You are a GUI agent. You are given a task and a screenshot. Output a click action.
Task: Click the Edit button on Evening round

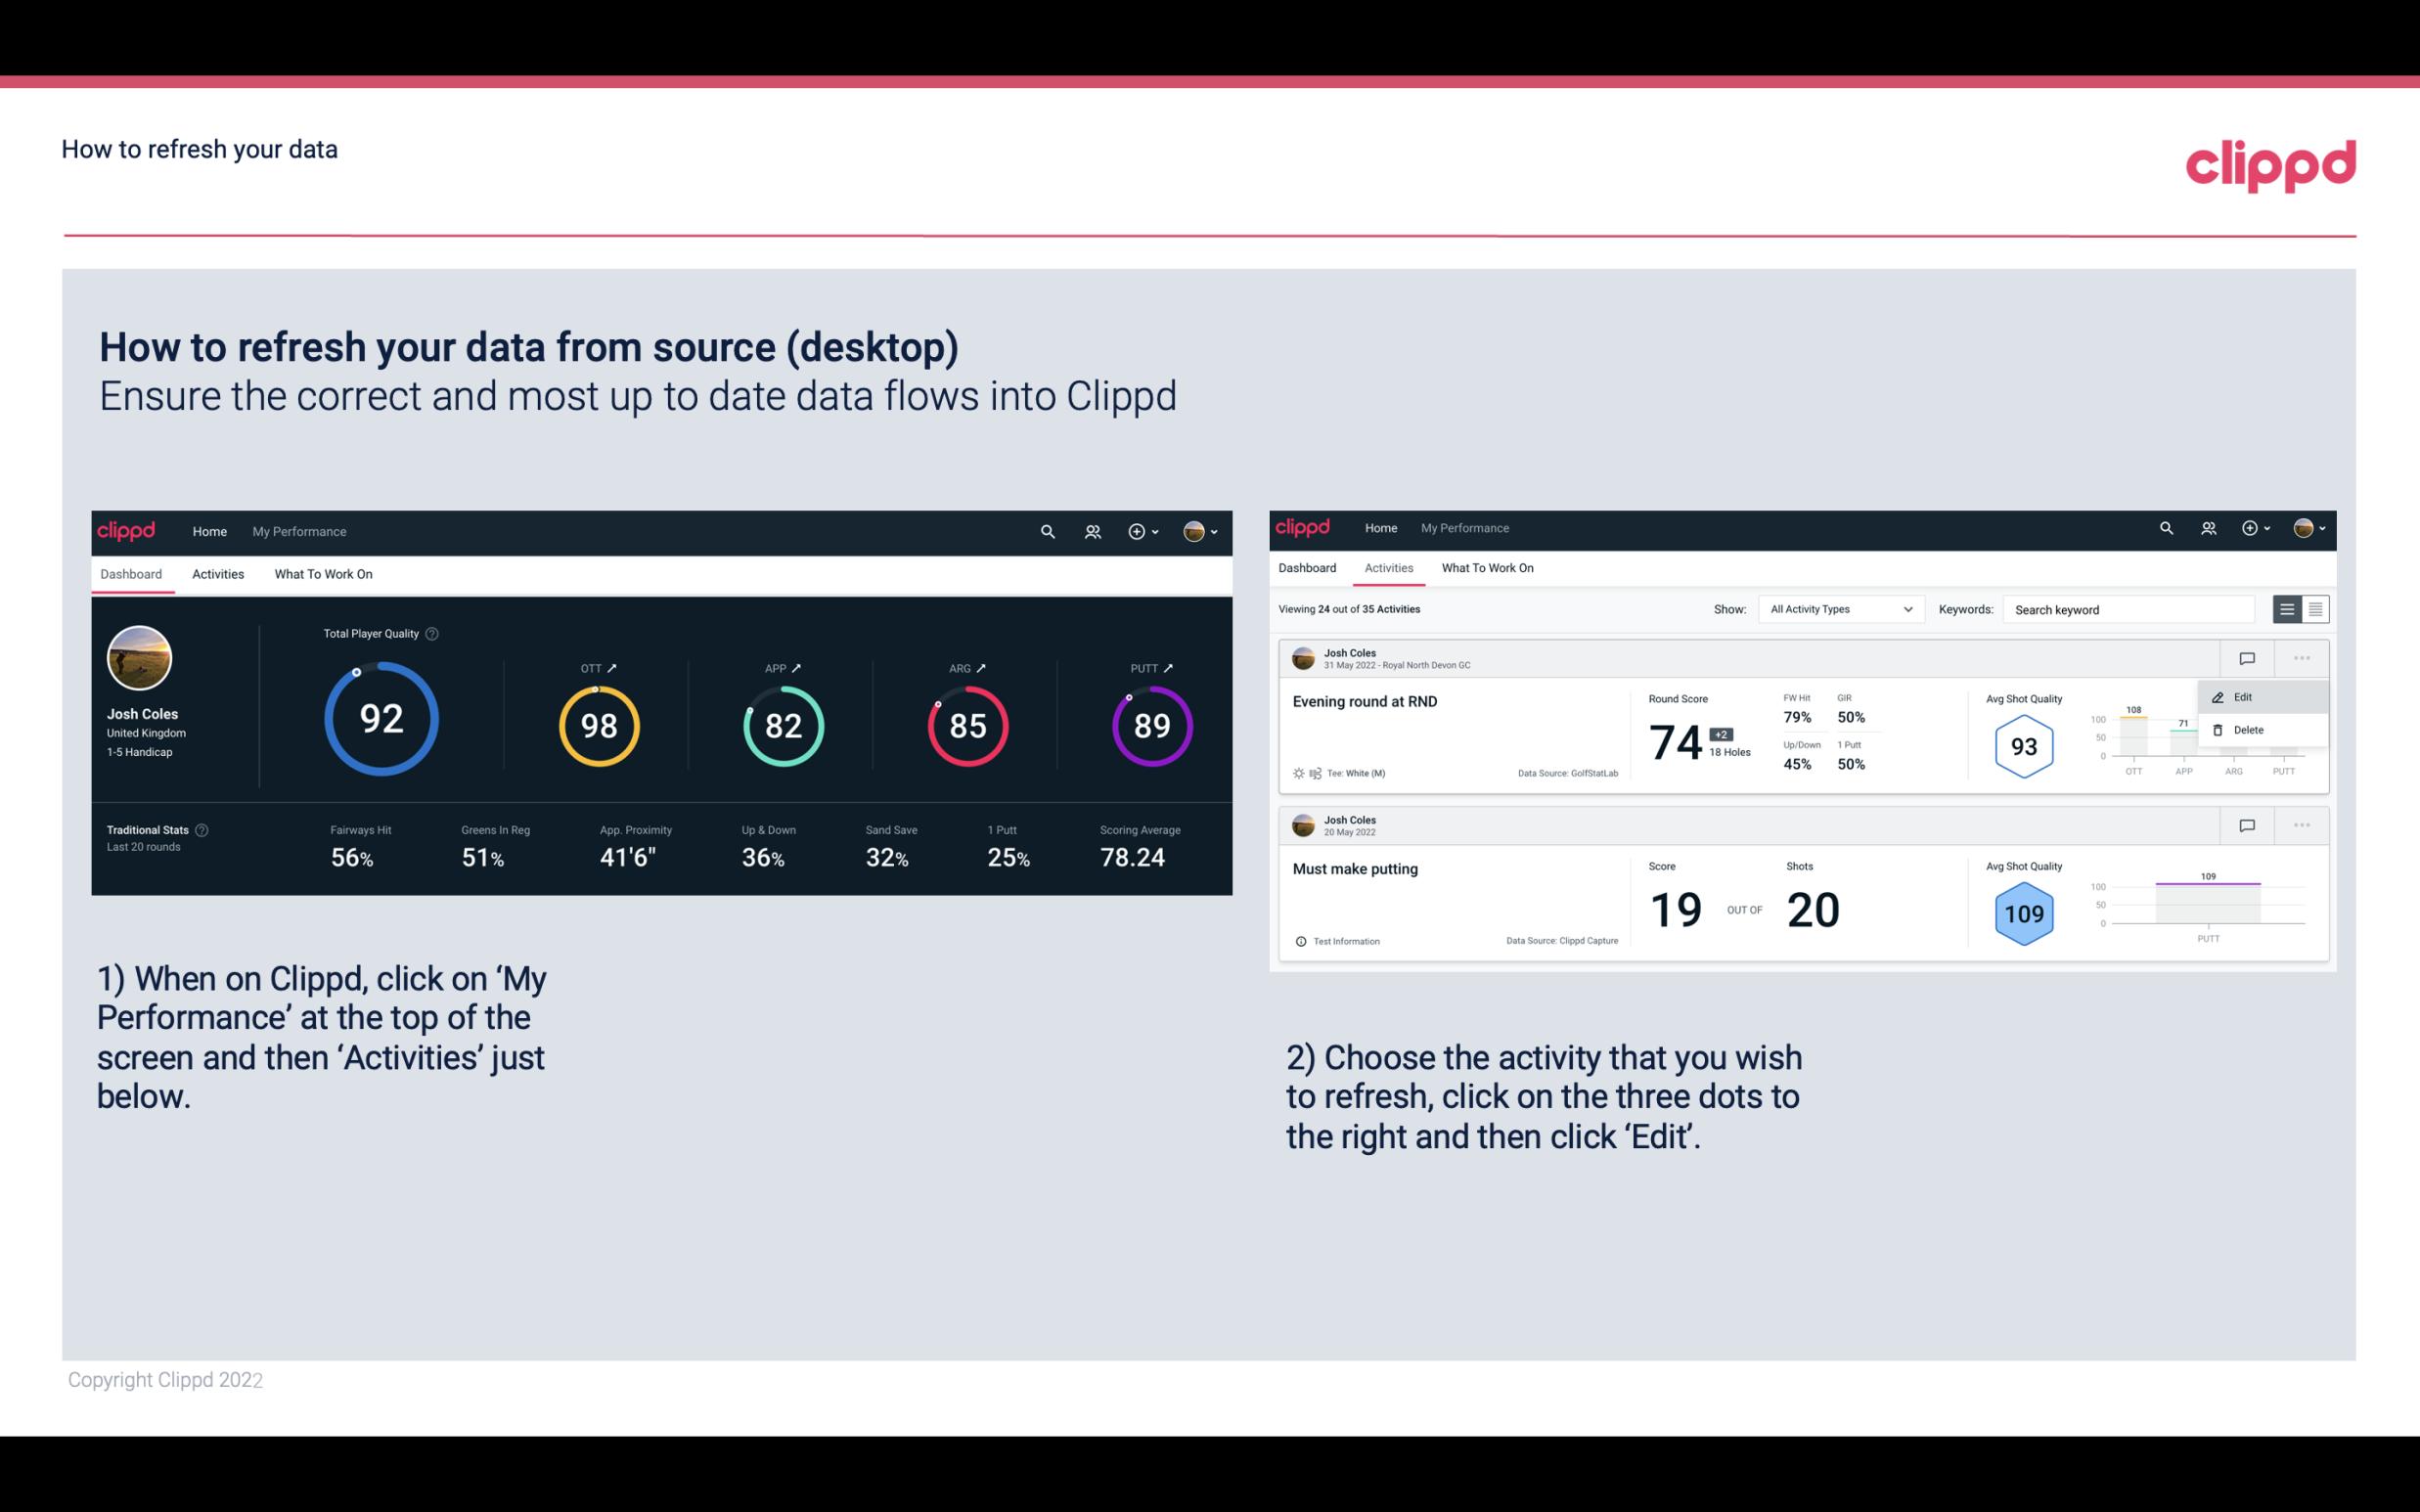[x=2244, y=696]
